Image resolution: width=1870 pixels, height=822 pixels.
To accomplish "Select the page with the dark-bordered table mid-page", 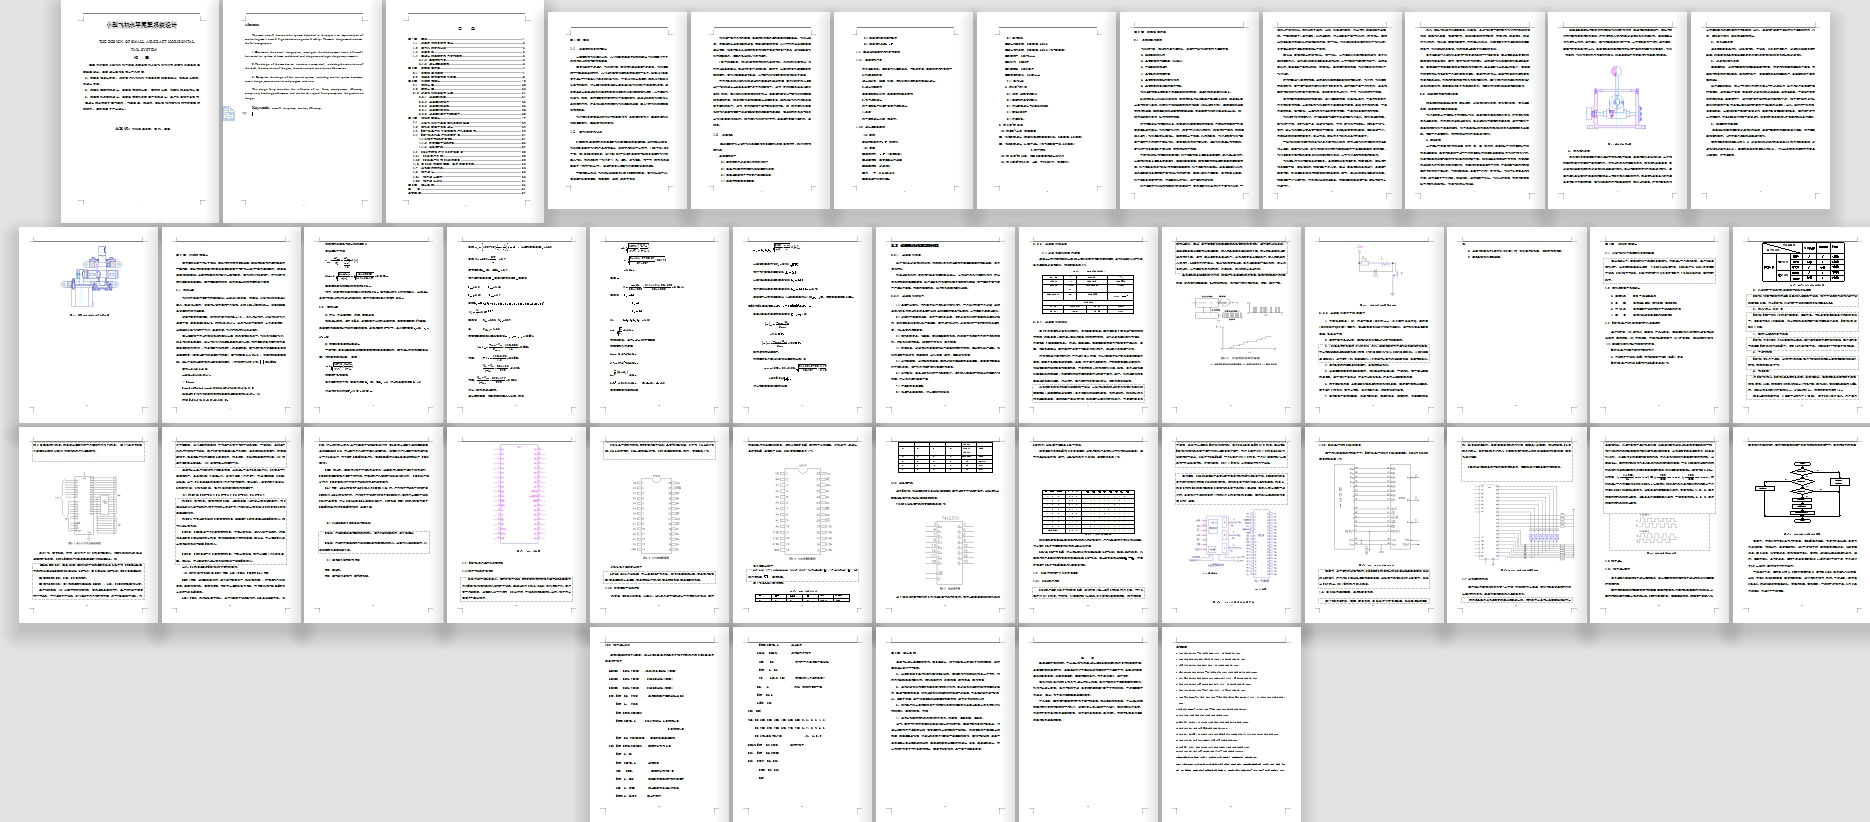I will (x=1088, y=525).
